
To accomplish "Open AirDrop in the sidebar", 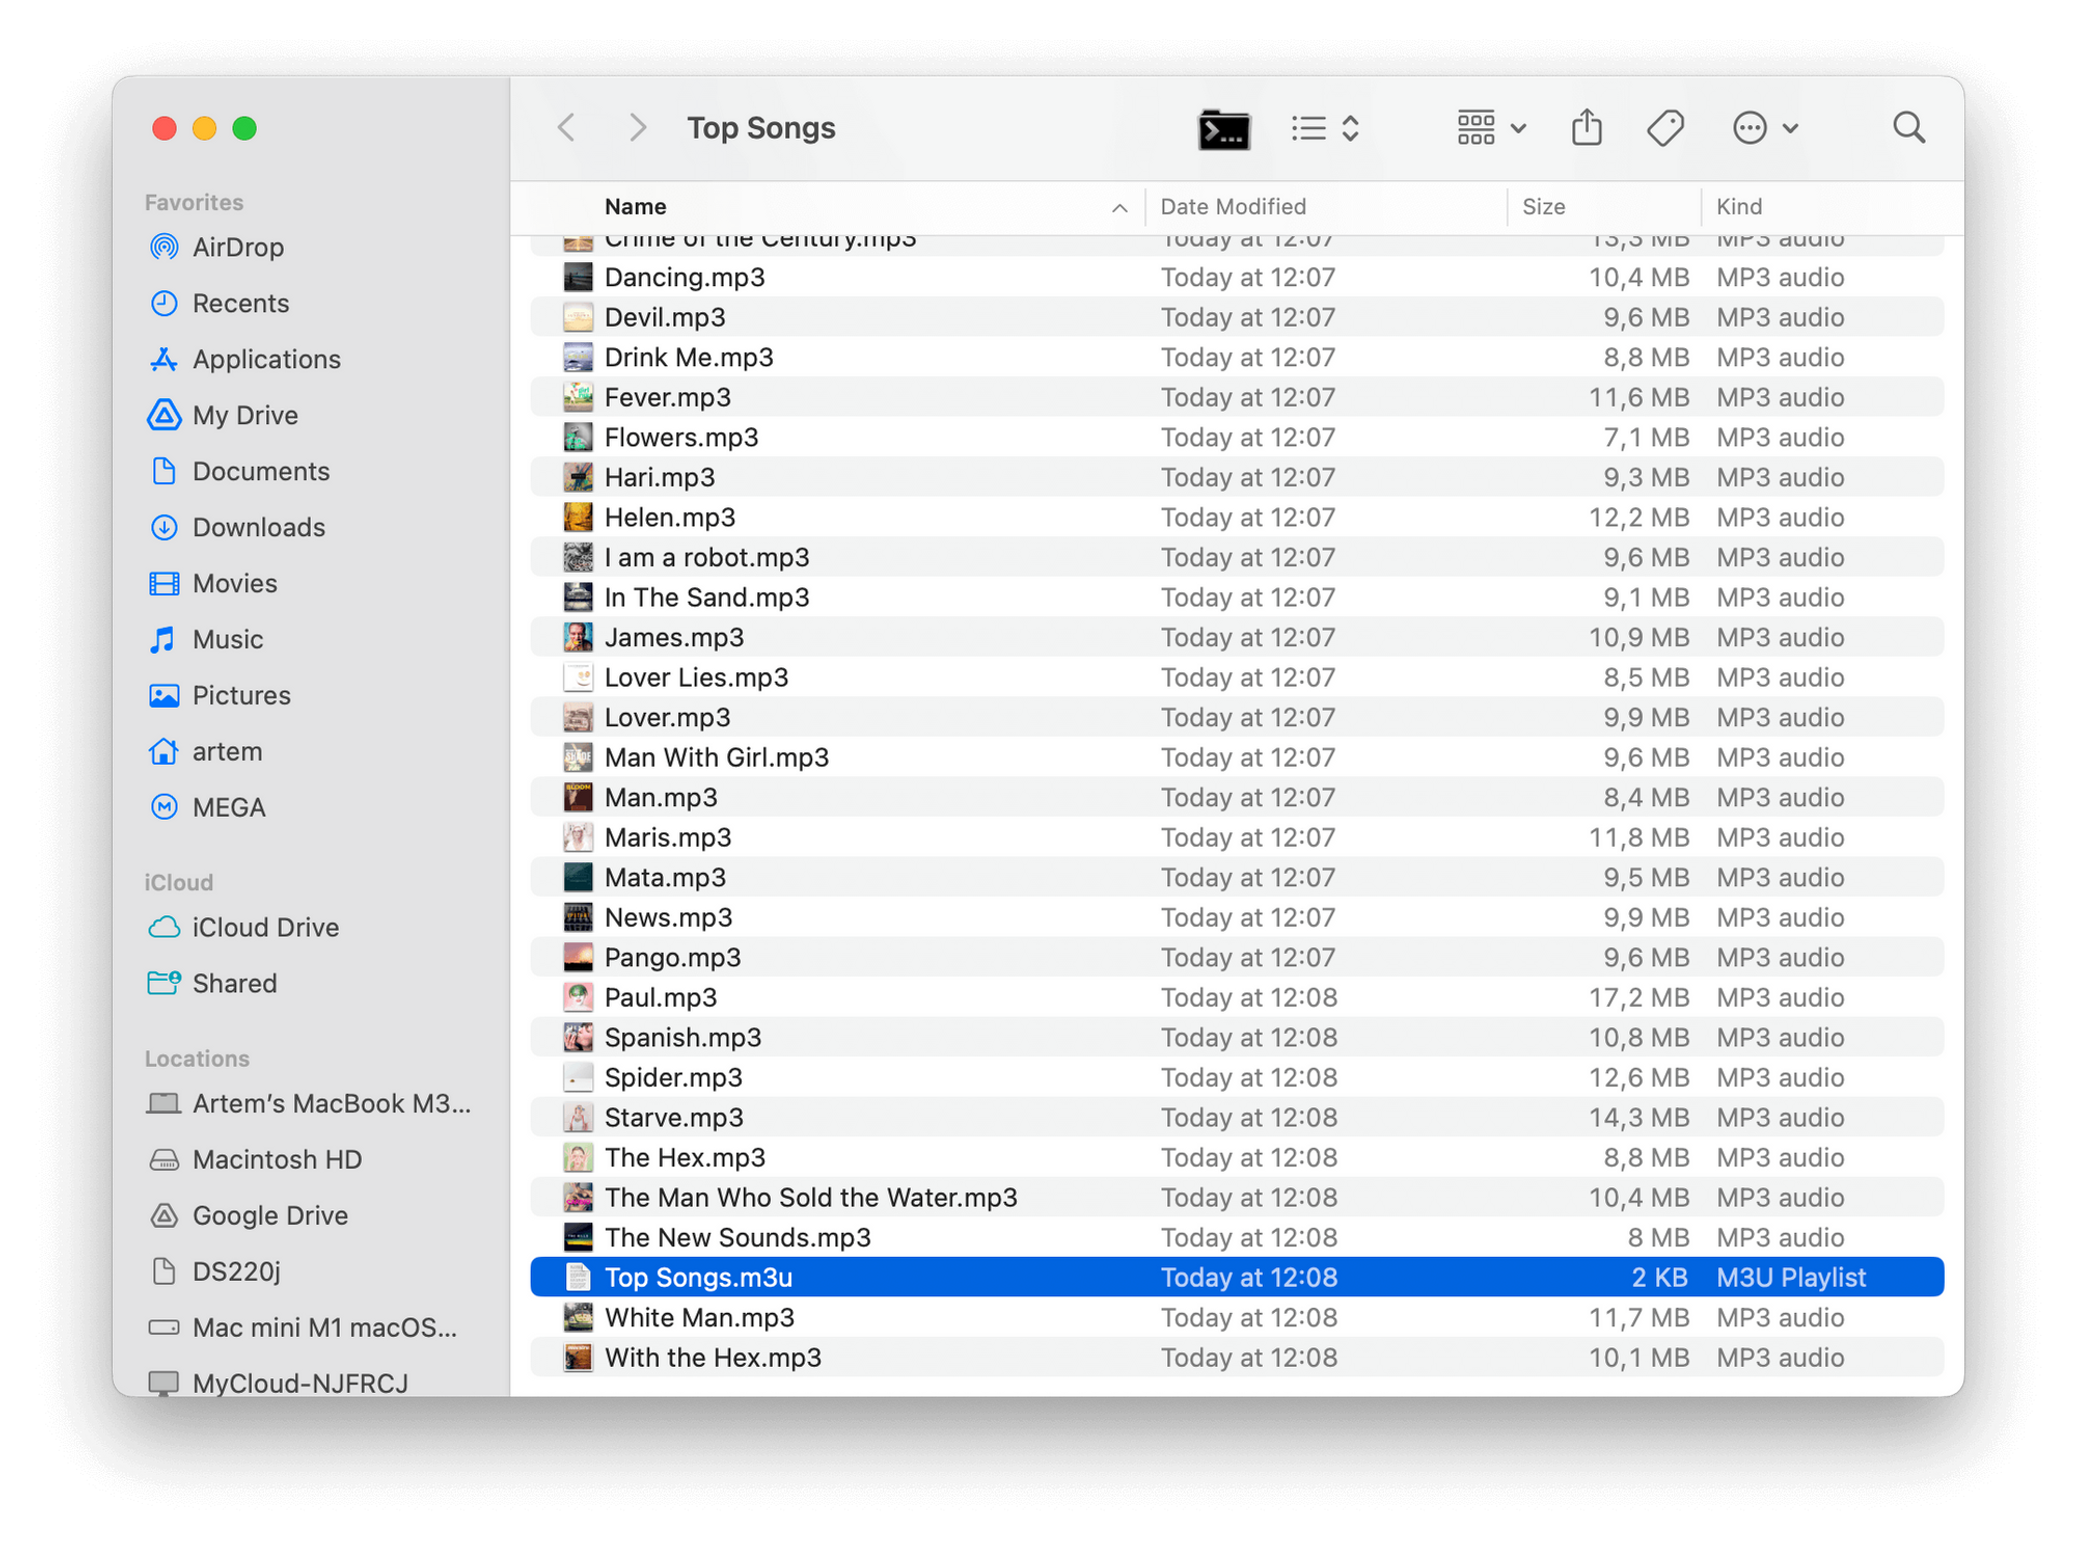I will tap(238, 247).
